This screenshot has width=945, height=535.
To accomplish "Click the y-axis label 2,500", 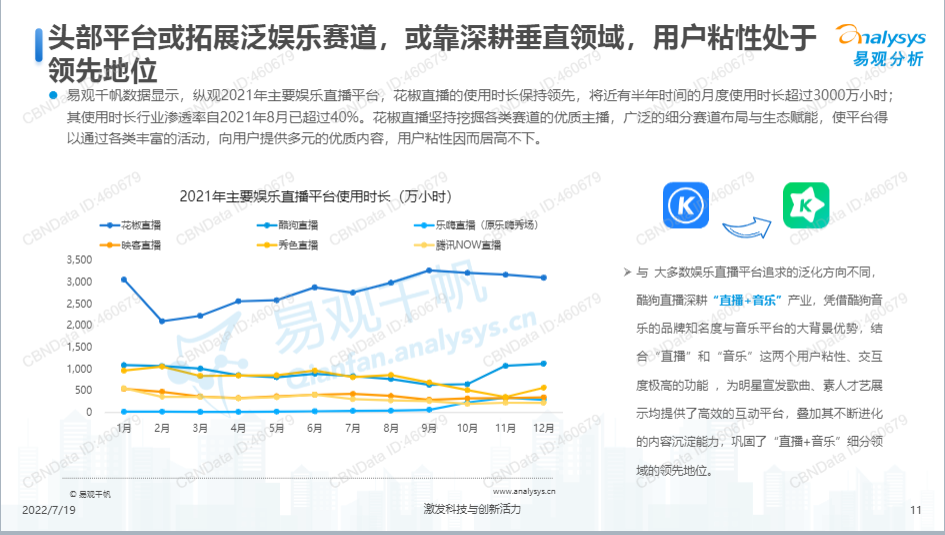I will [x=80, y=304].
